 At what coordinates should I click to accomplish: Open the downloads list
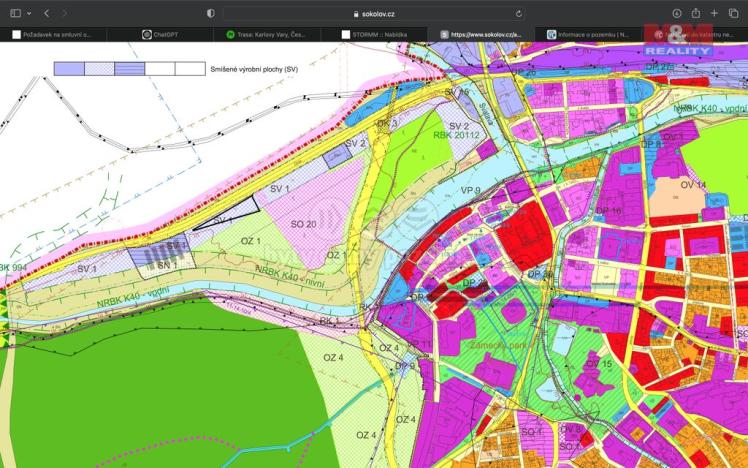click(x=677, y=13)
